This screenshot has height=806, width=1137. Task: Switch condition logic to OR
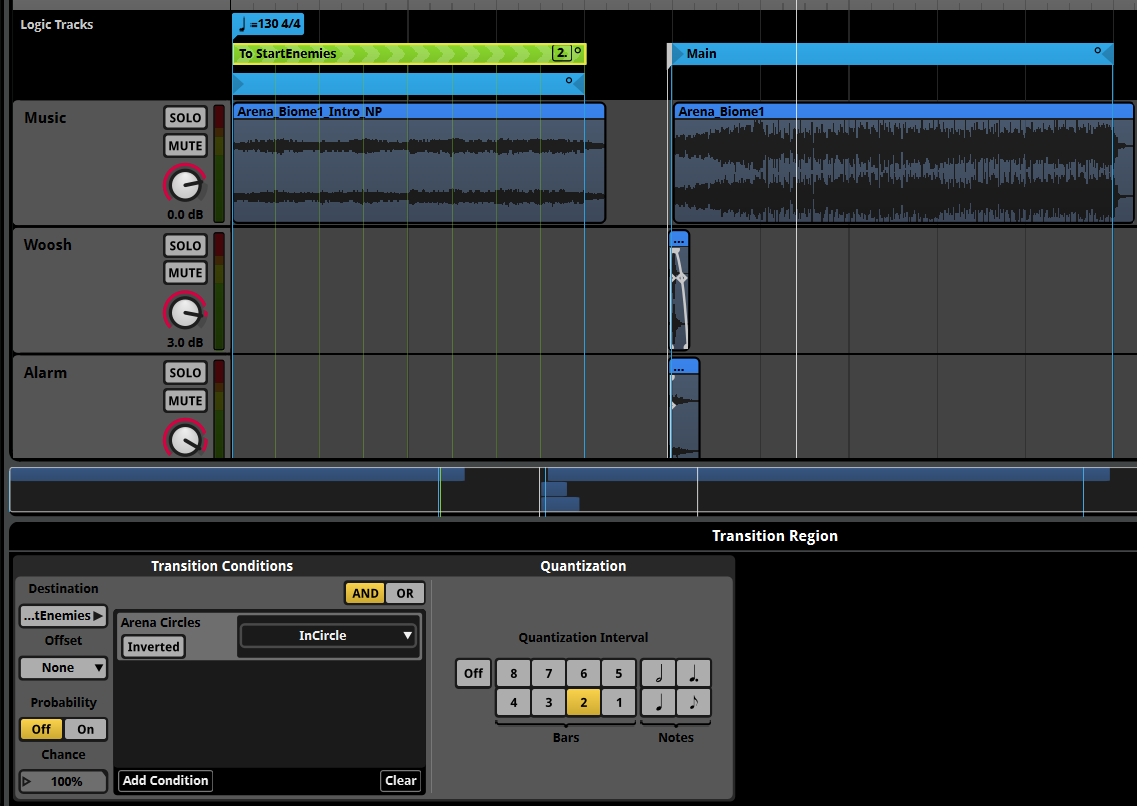[x=405, y=593]
